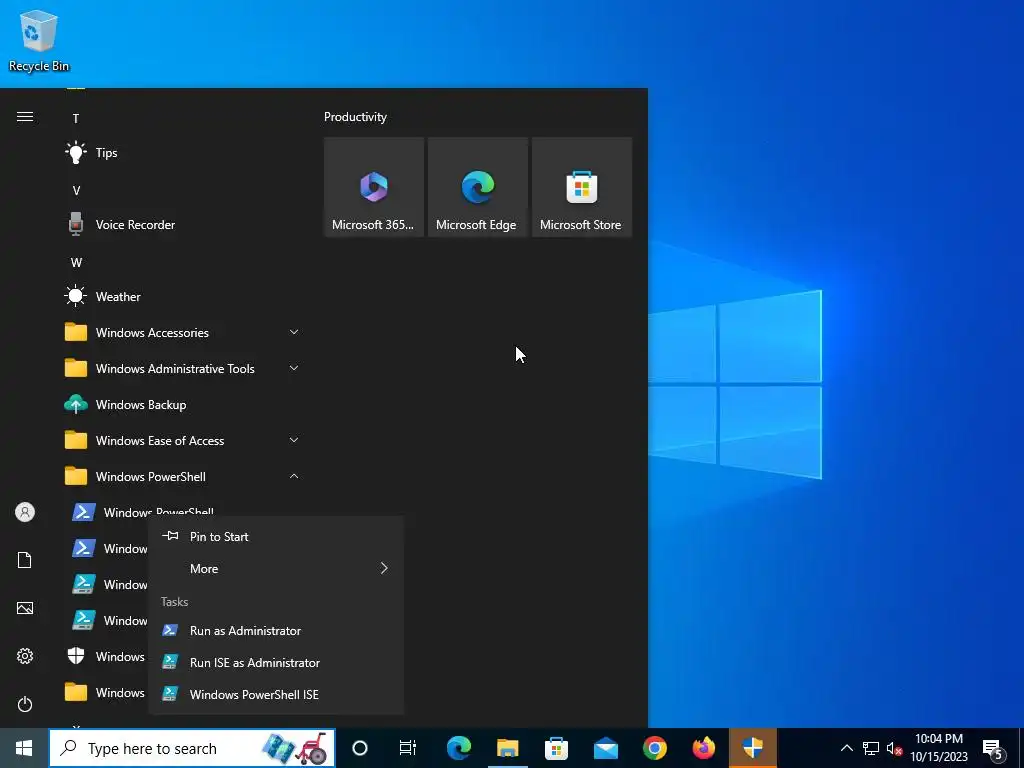The image size is (1024, 768).
Task: Click the Windows Accessories folder icon
Action: (x=76, y=332)
